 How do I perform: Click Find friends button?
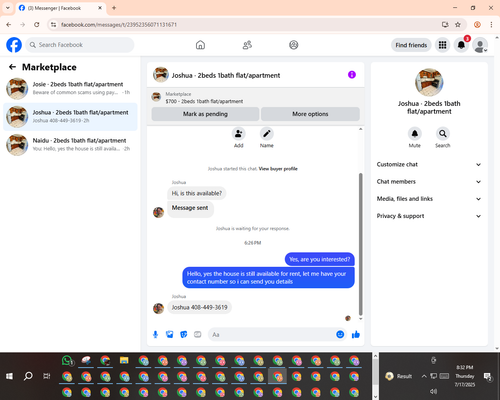(x=411, y=45)
